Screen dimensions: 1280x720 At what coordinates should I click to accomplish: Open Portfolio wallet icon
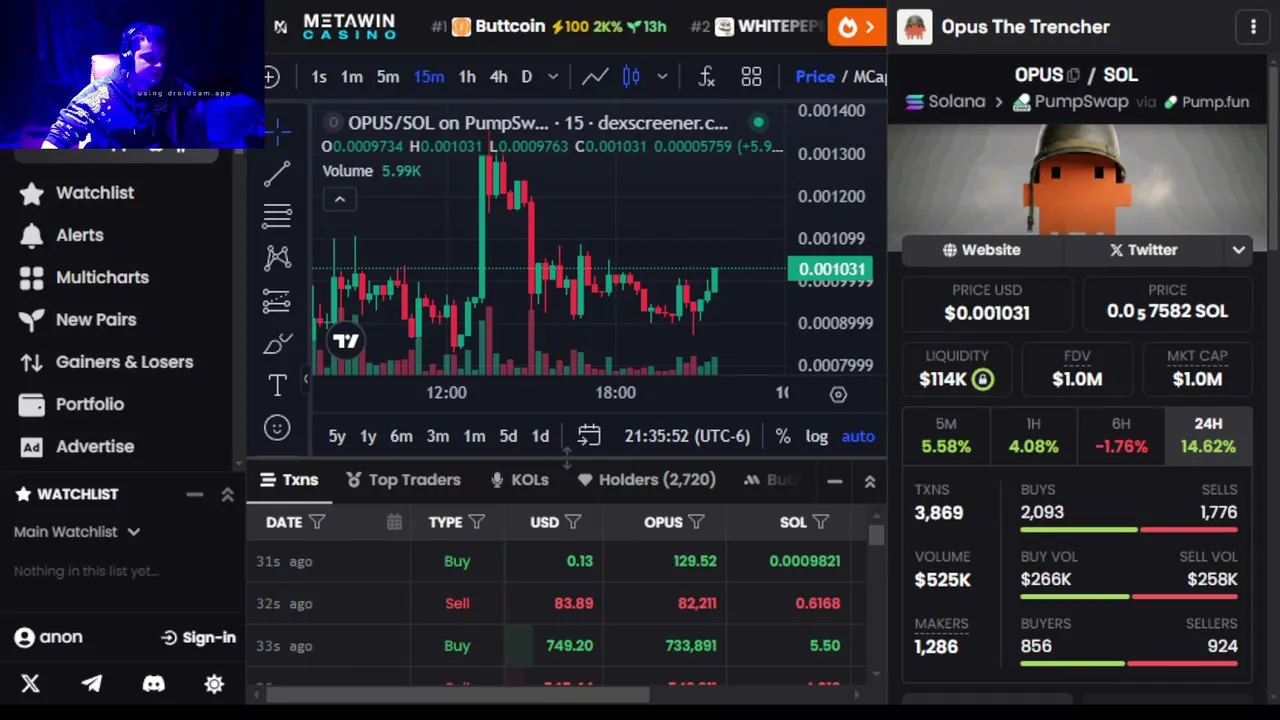pos(32,404)
